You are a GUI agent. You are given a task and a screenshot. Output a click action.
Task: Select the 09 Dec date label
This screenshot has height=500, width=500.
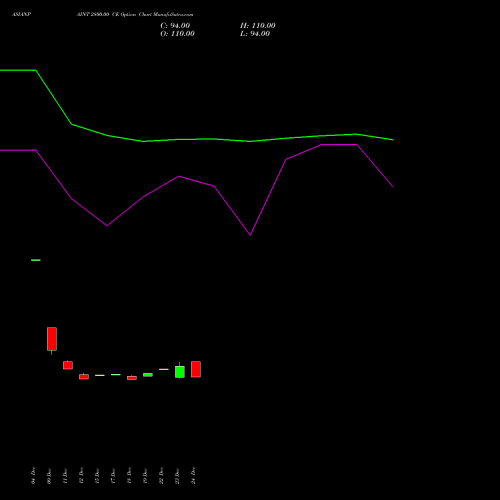[x=49, y=475]
